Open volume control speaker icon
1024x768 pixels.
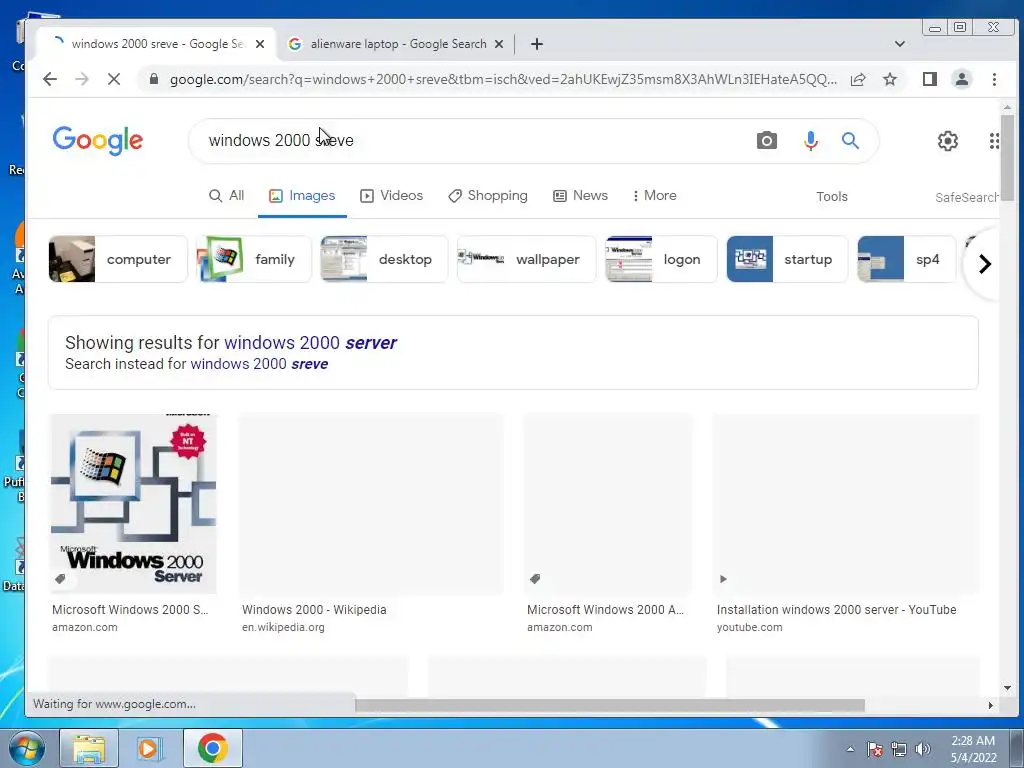click(x=923, y=749)
